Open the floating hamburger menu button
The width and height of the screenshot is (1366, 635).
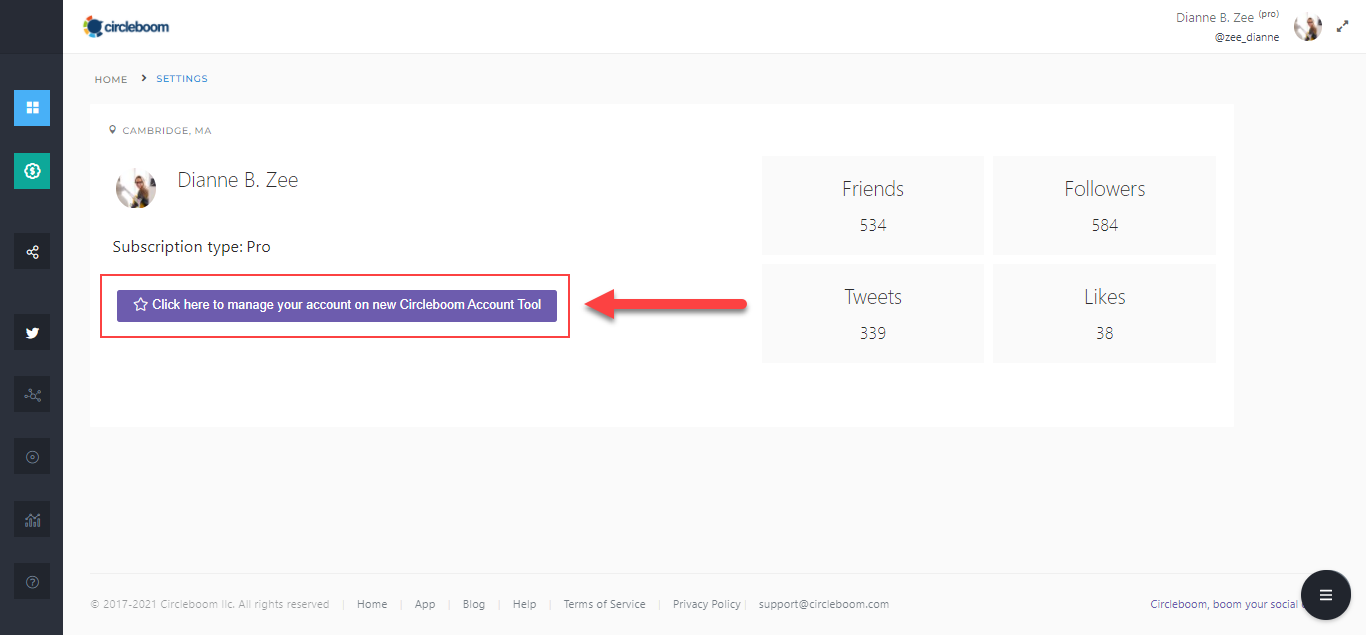coord(1326,595)
